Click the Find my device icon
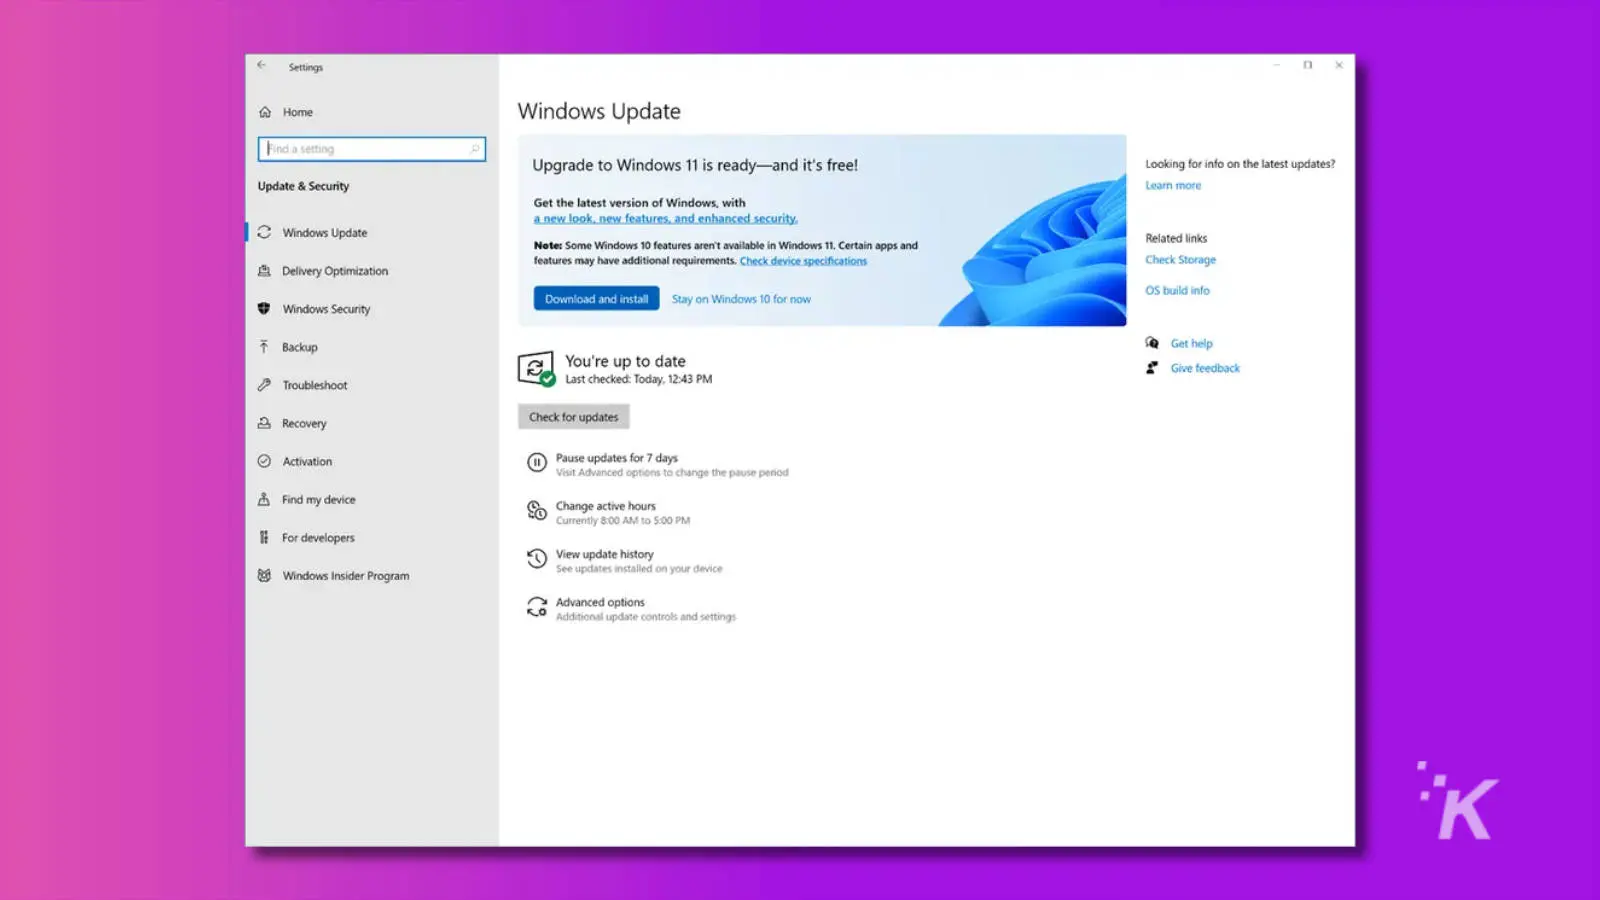Image resolution: width=1600 pixels, height=900 pixels. coord(264,499)
